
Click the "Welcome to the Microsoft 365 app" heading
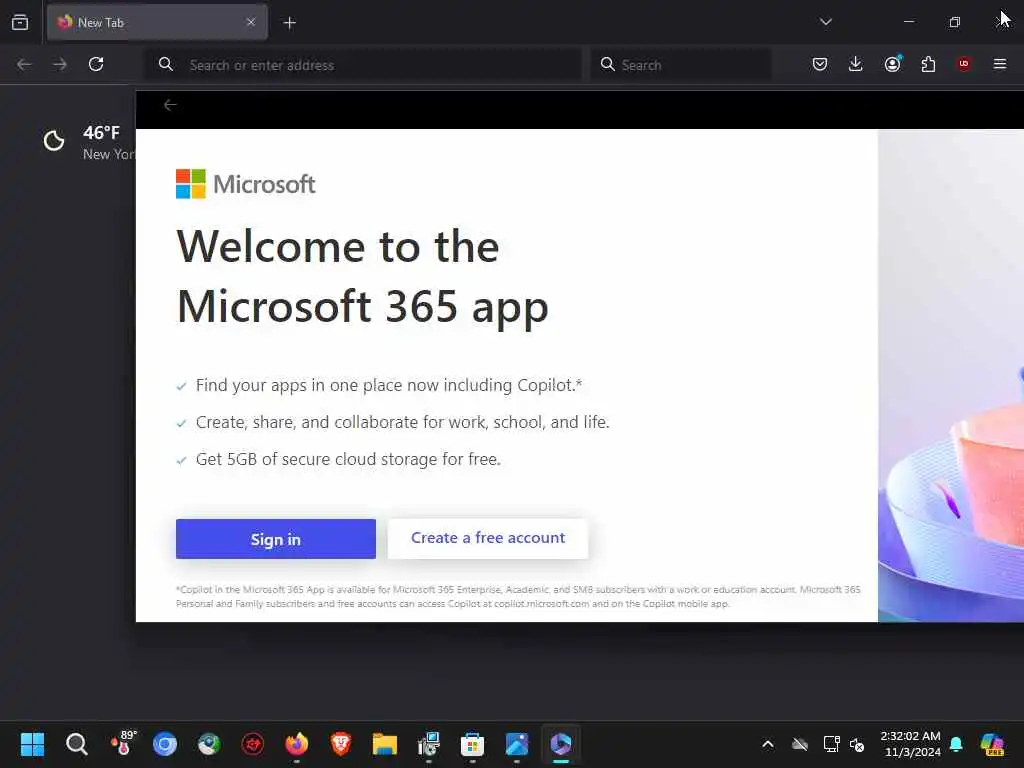click(x=362, y=276)
